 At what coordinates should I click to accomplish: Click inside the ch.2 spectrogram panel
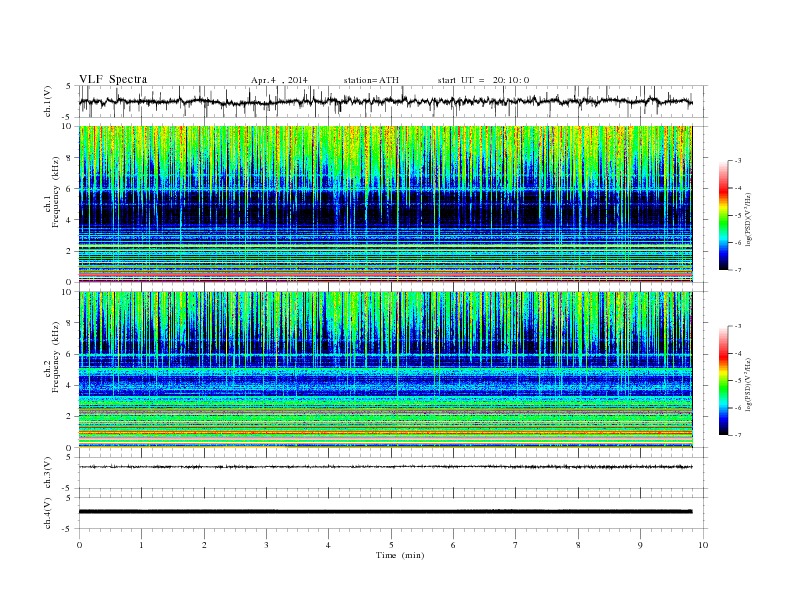coord(385,370)
